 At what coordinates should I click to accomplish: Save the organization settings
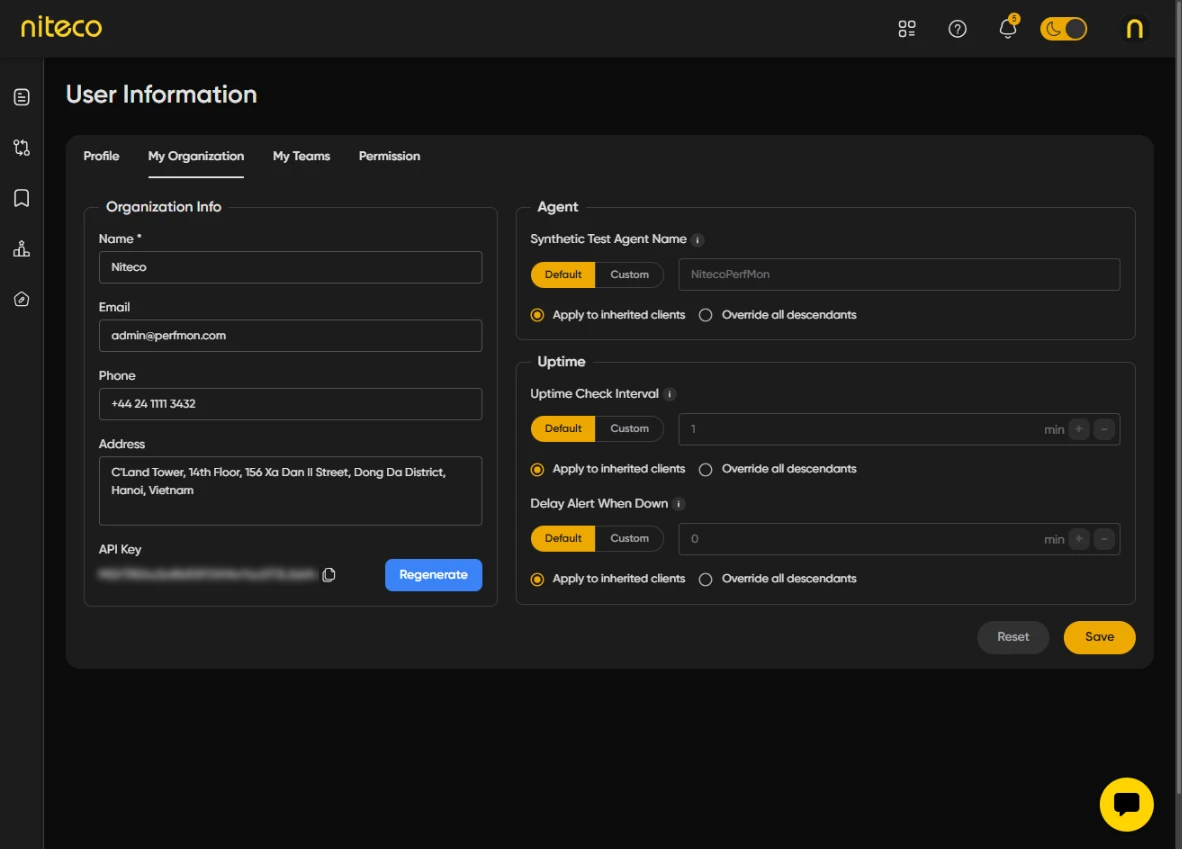pos(1099,637)
